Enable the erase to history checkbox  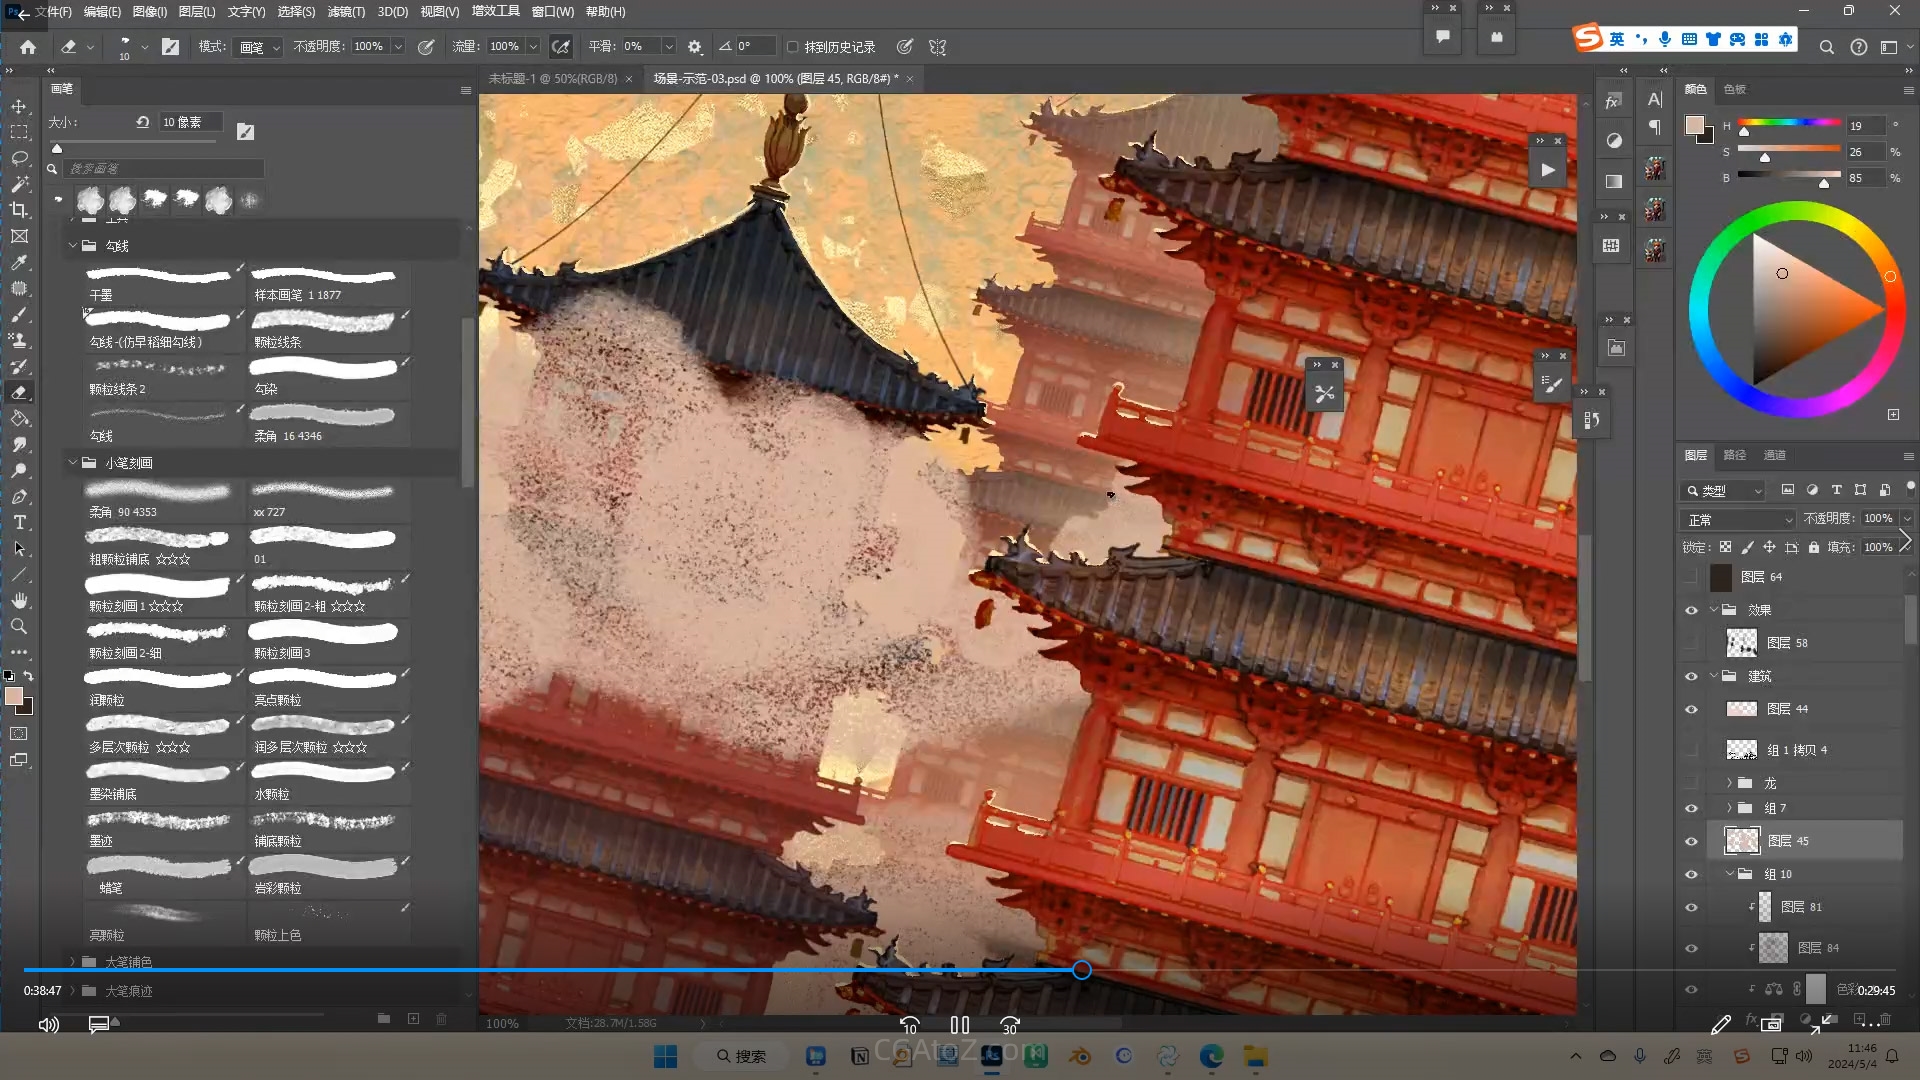click(792, 47)
